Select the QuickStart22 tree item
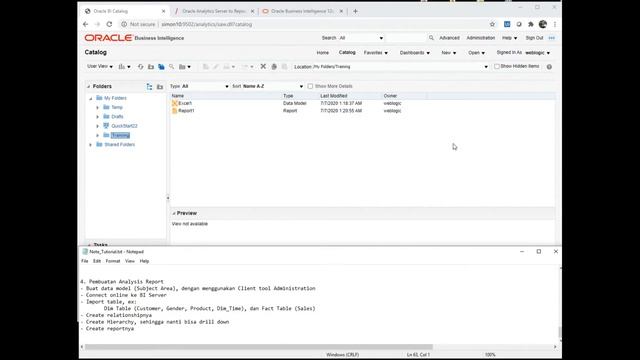Screen dimensions: 640x360 tap(124, 126)
